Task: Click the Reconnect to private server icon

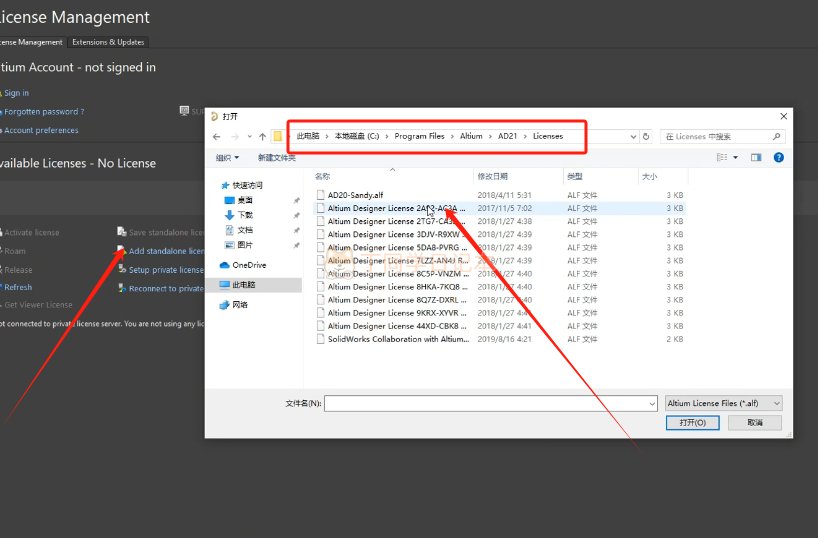Action: tap(121, 289)
